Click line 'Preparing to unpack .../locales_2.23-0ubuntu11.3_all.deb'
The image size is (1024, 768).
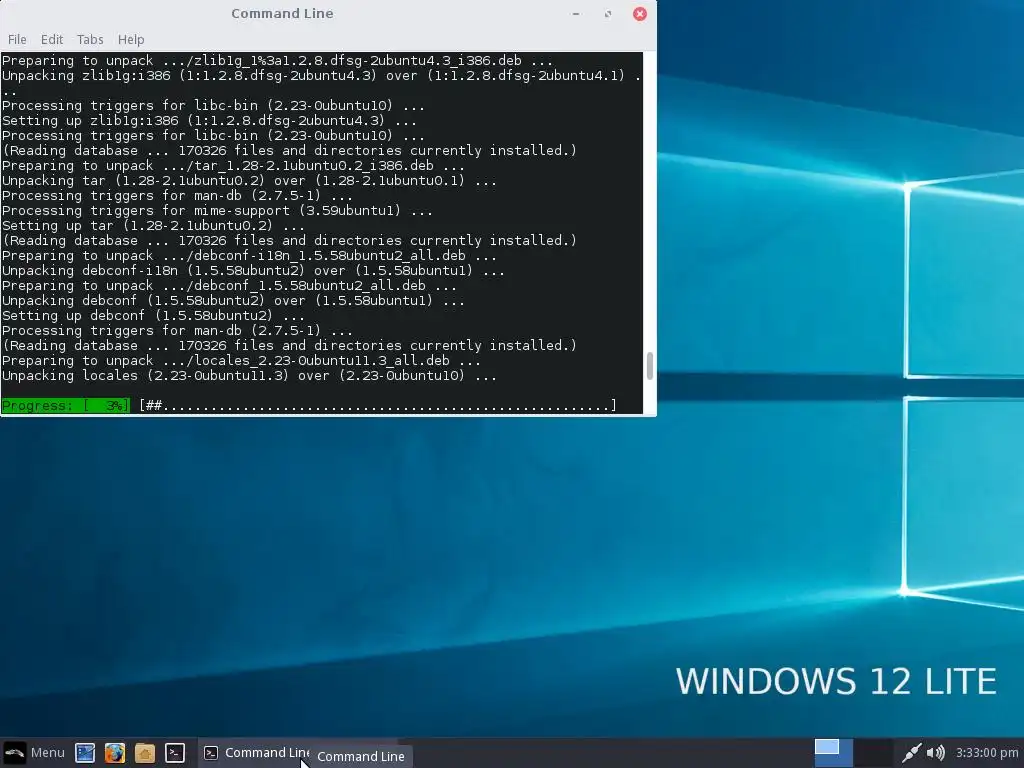(241, 360)
